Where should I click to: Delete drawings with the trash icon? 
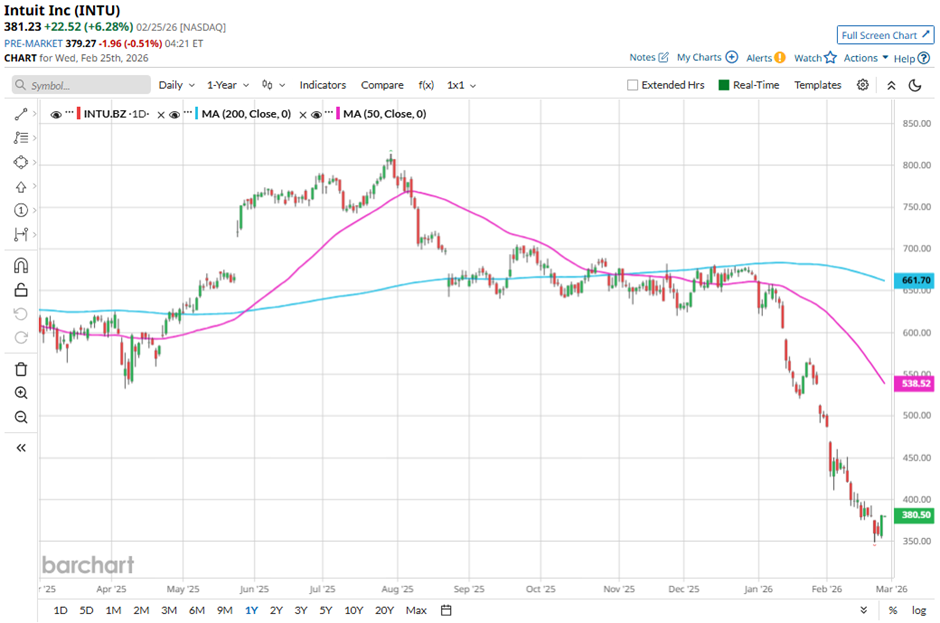(x=21, y=369)
